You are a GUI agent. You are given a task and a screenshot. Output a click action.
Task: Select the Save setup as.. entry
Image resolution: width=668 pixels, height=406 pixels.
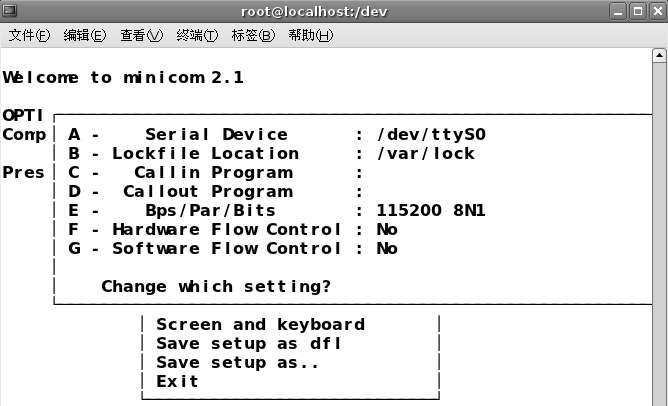click(238, 363)
